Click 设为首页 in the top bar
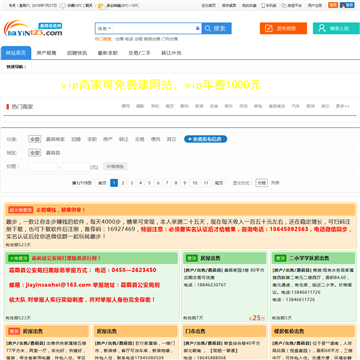 pos(209,5)
